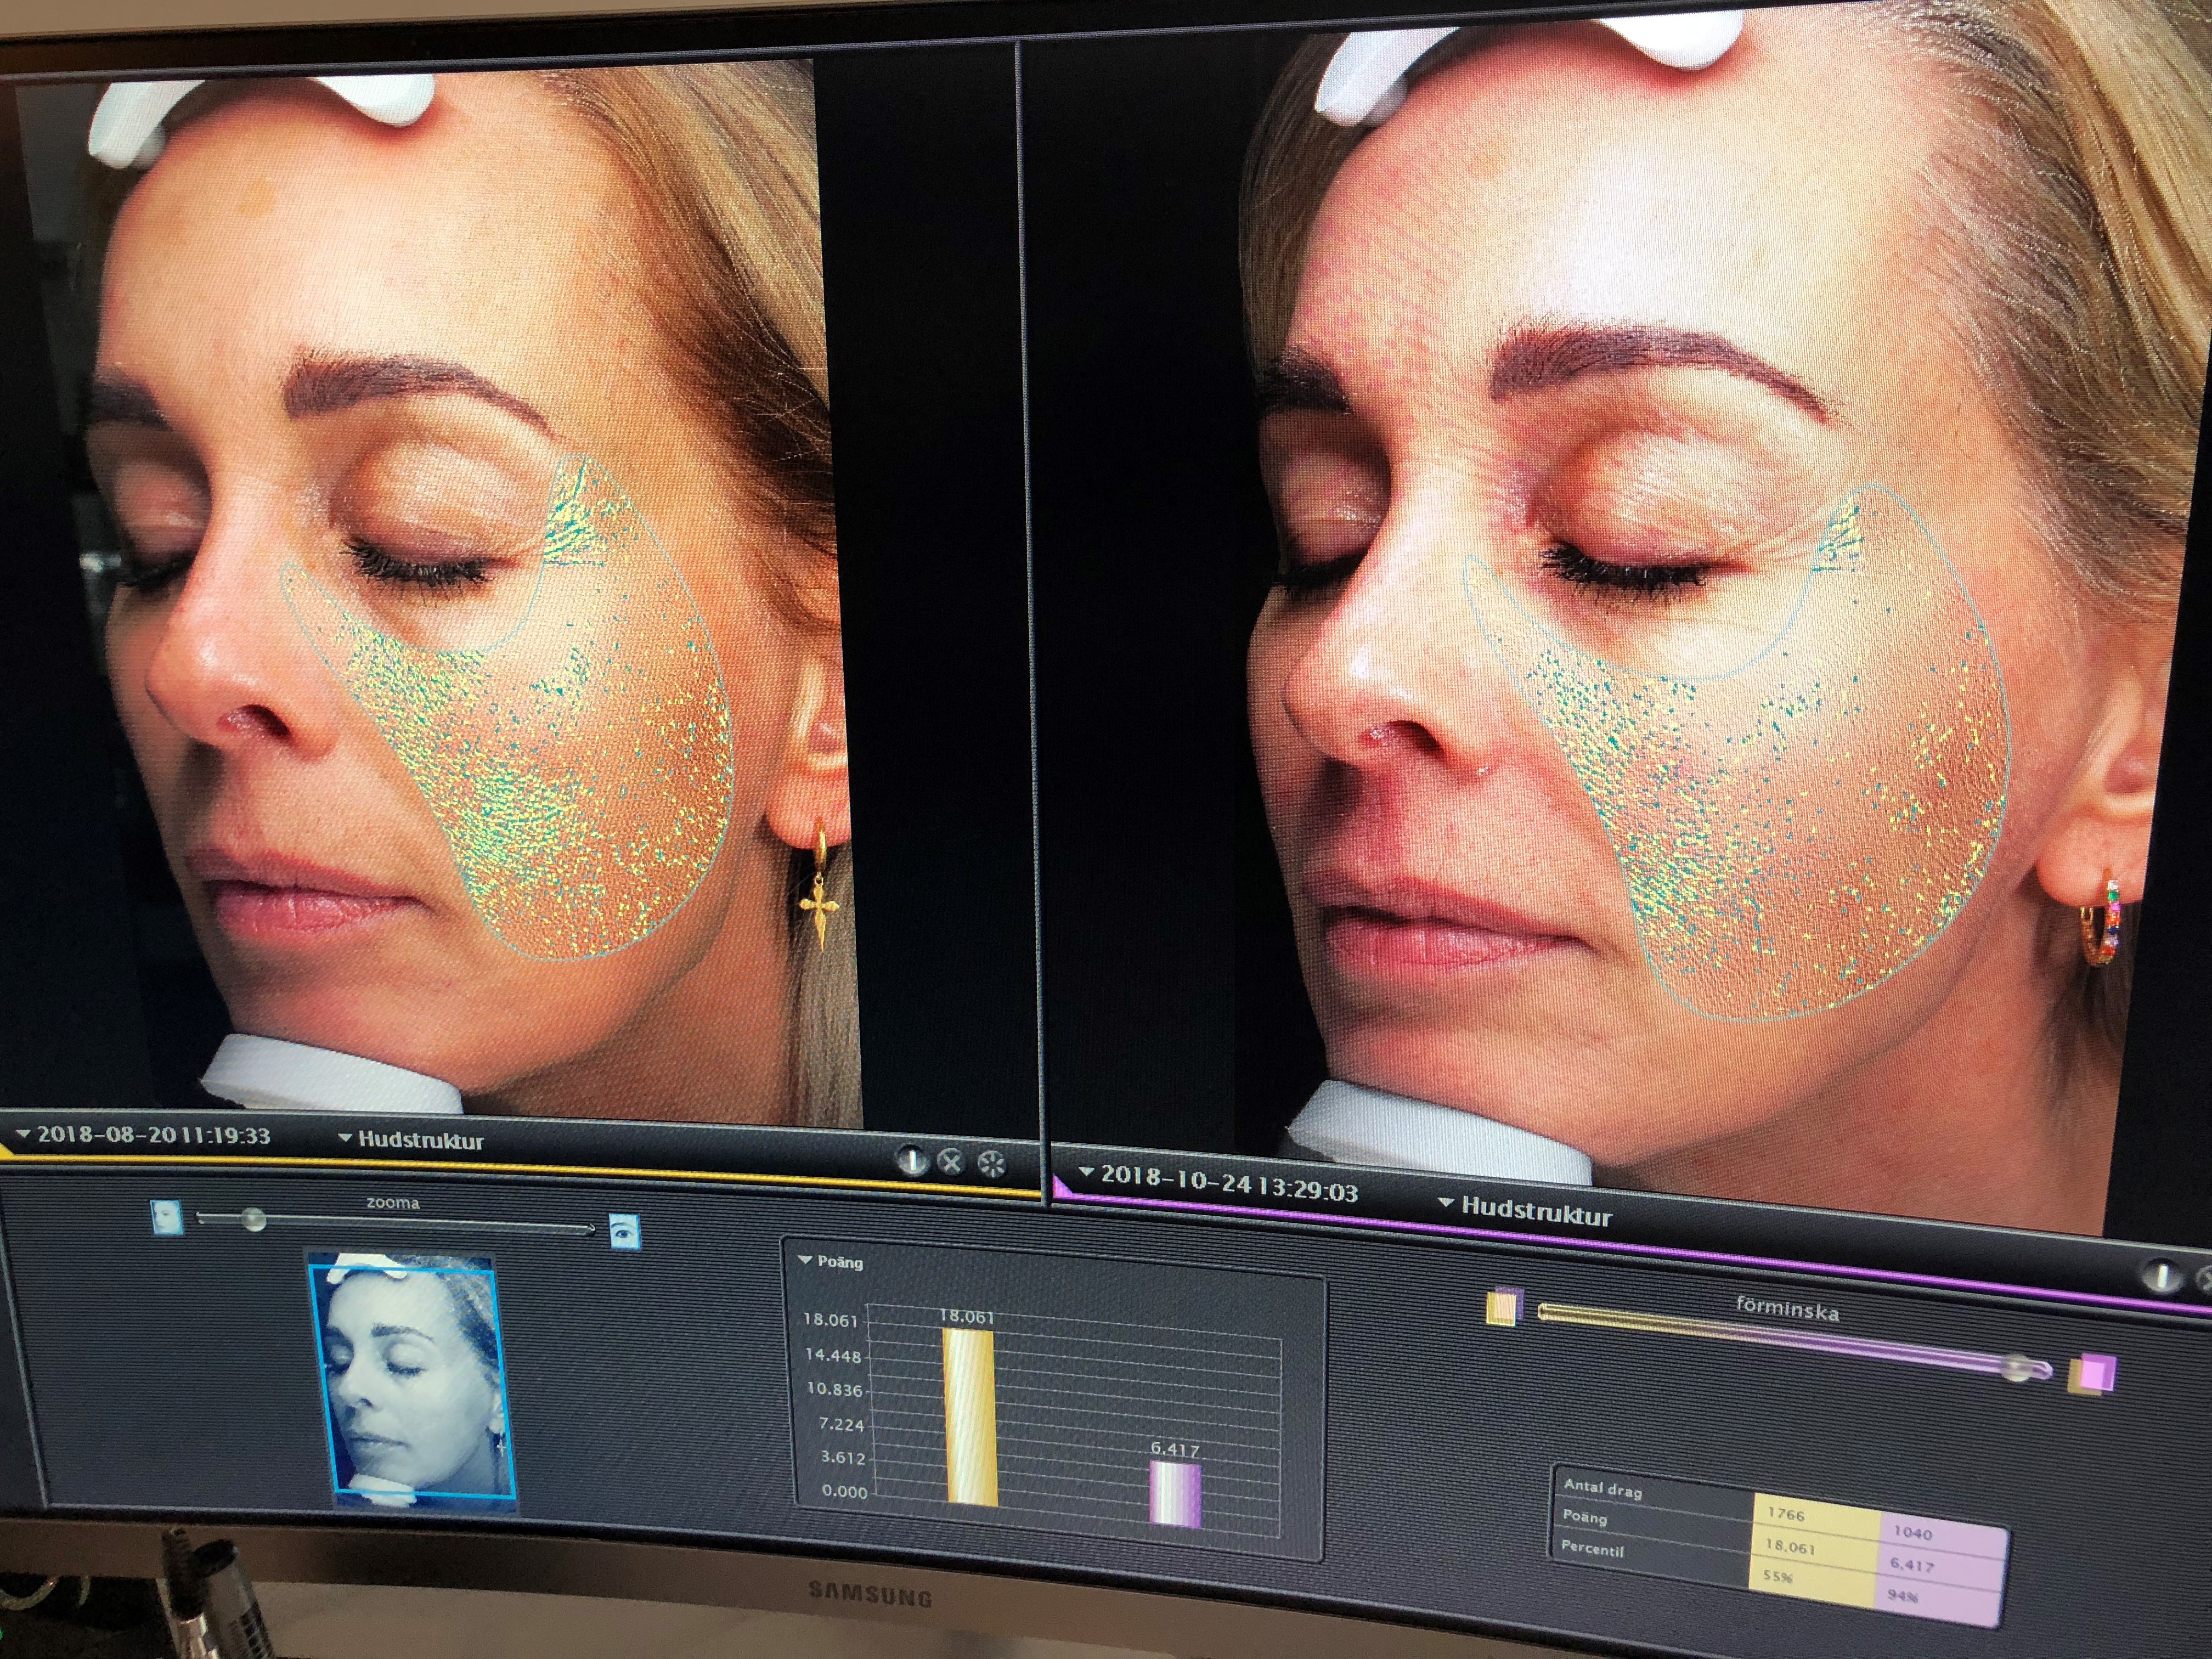The image size is (2212, 1659).
Task: Click the face navigator thumbnail
Action: [x=413, y=1380]
